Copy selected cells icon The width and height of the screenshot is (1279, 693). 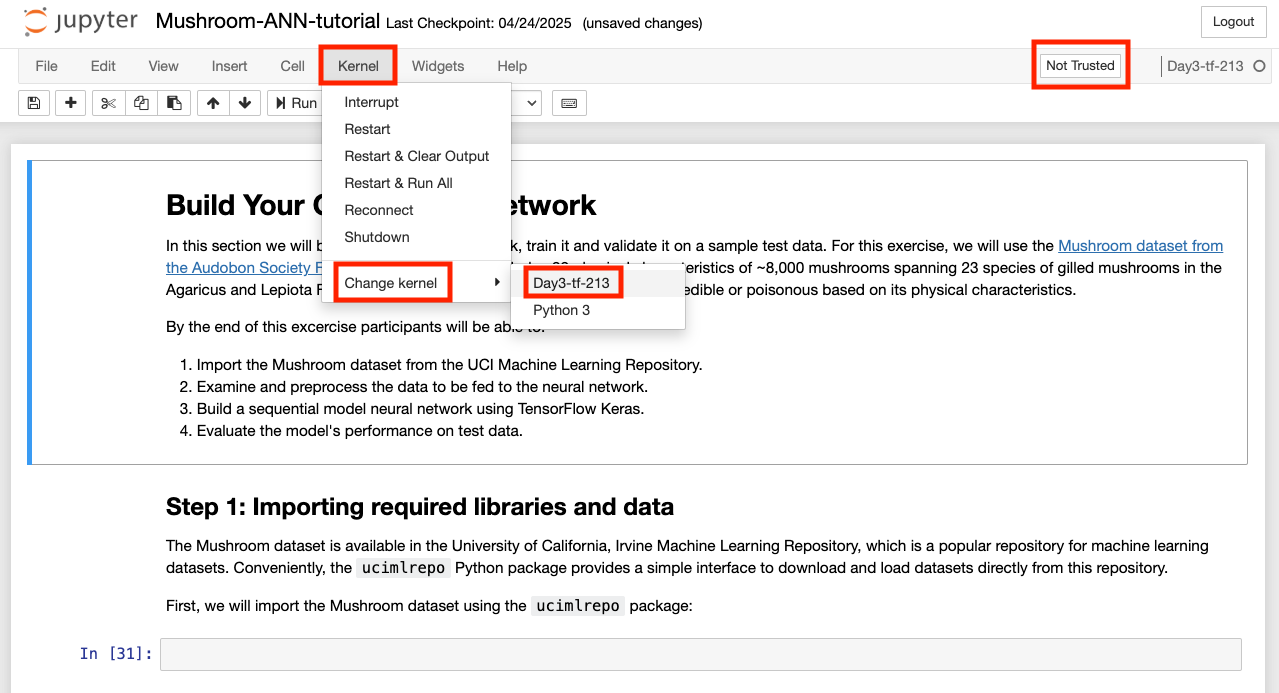tap(141, 103)
